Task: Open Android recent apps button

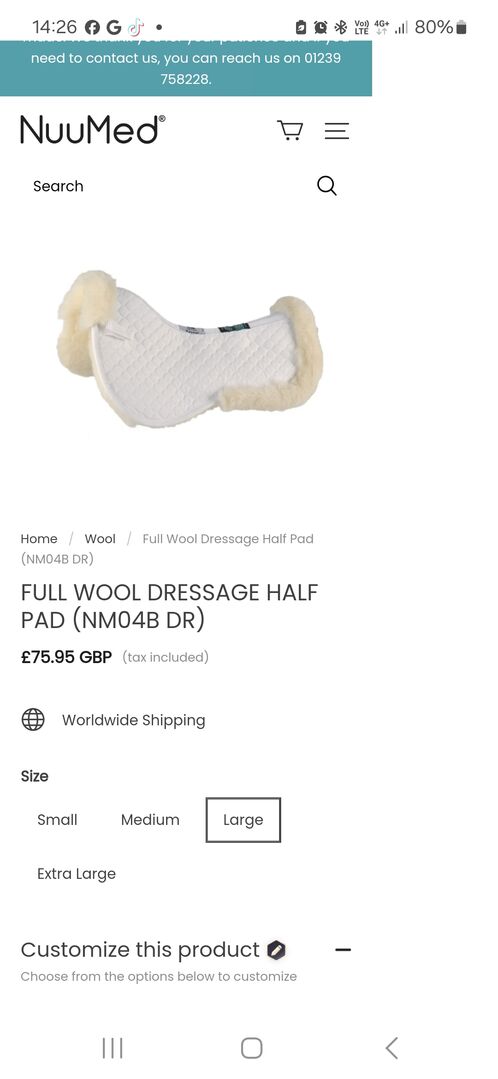Action: (x=112, y=1048)
